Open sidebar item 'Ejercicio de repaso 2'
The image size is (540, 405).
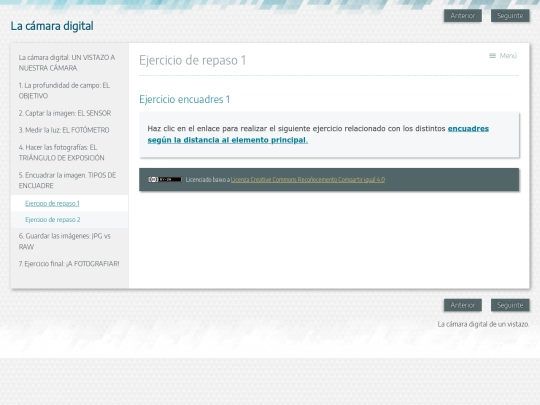tap(69, 220)
